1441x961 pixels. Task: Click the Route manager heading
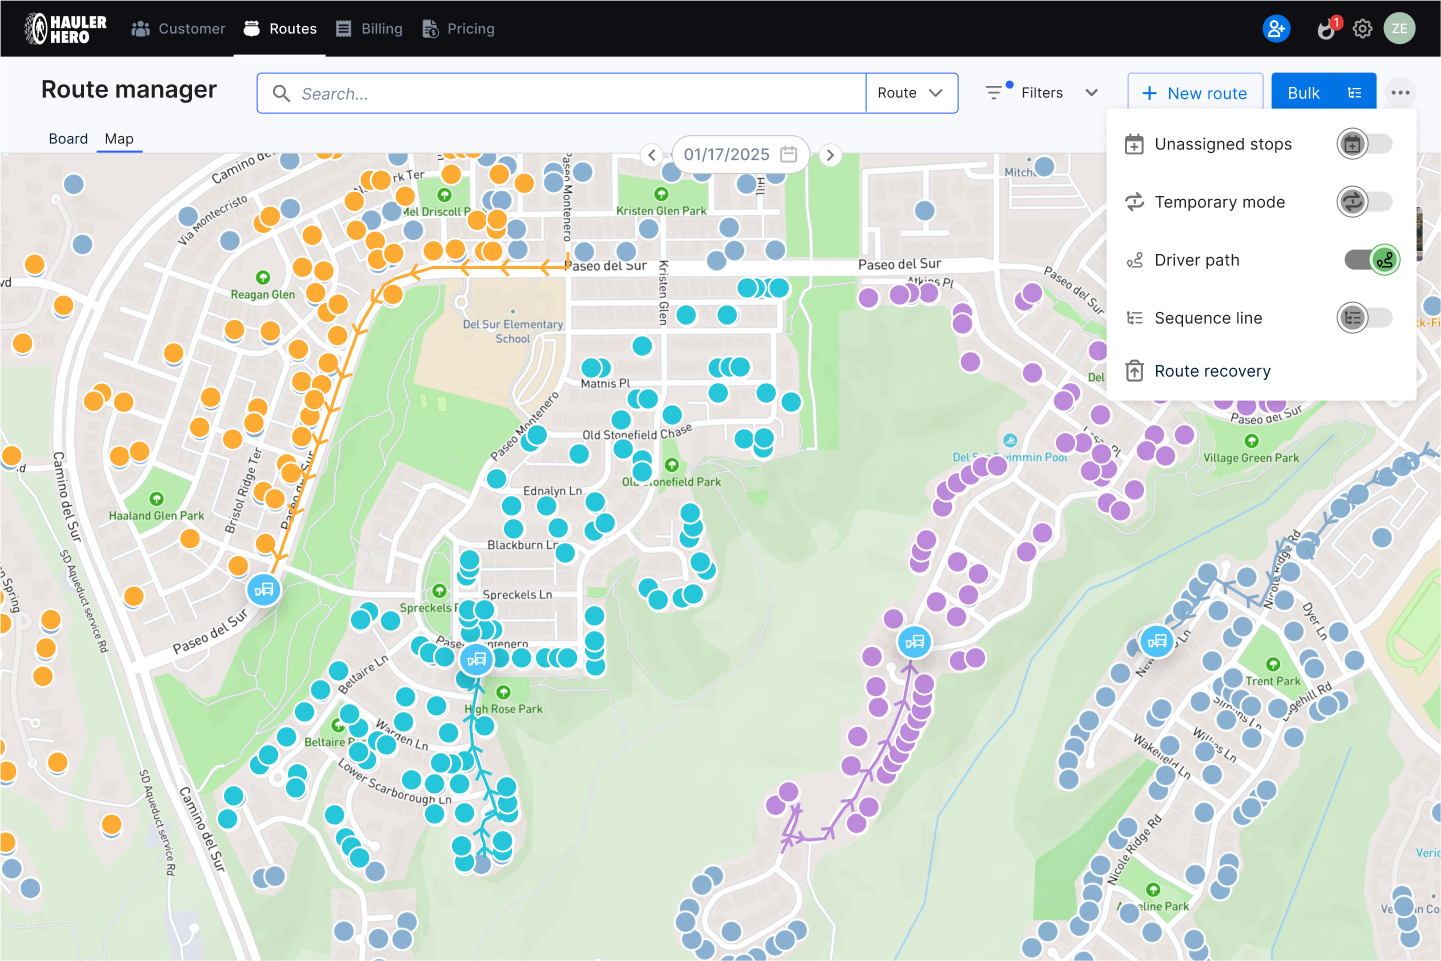[129, 89]
